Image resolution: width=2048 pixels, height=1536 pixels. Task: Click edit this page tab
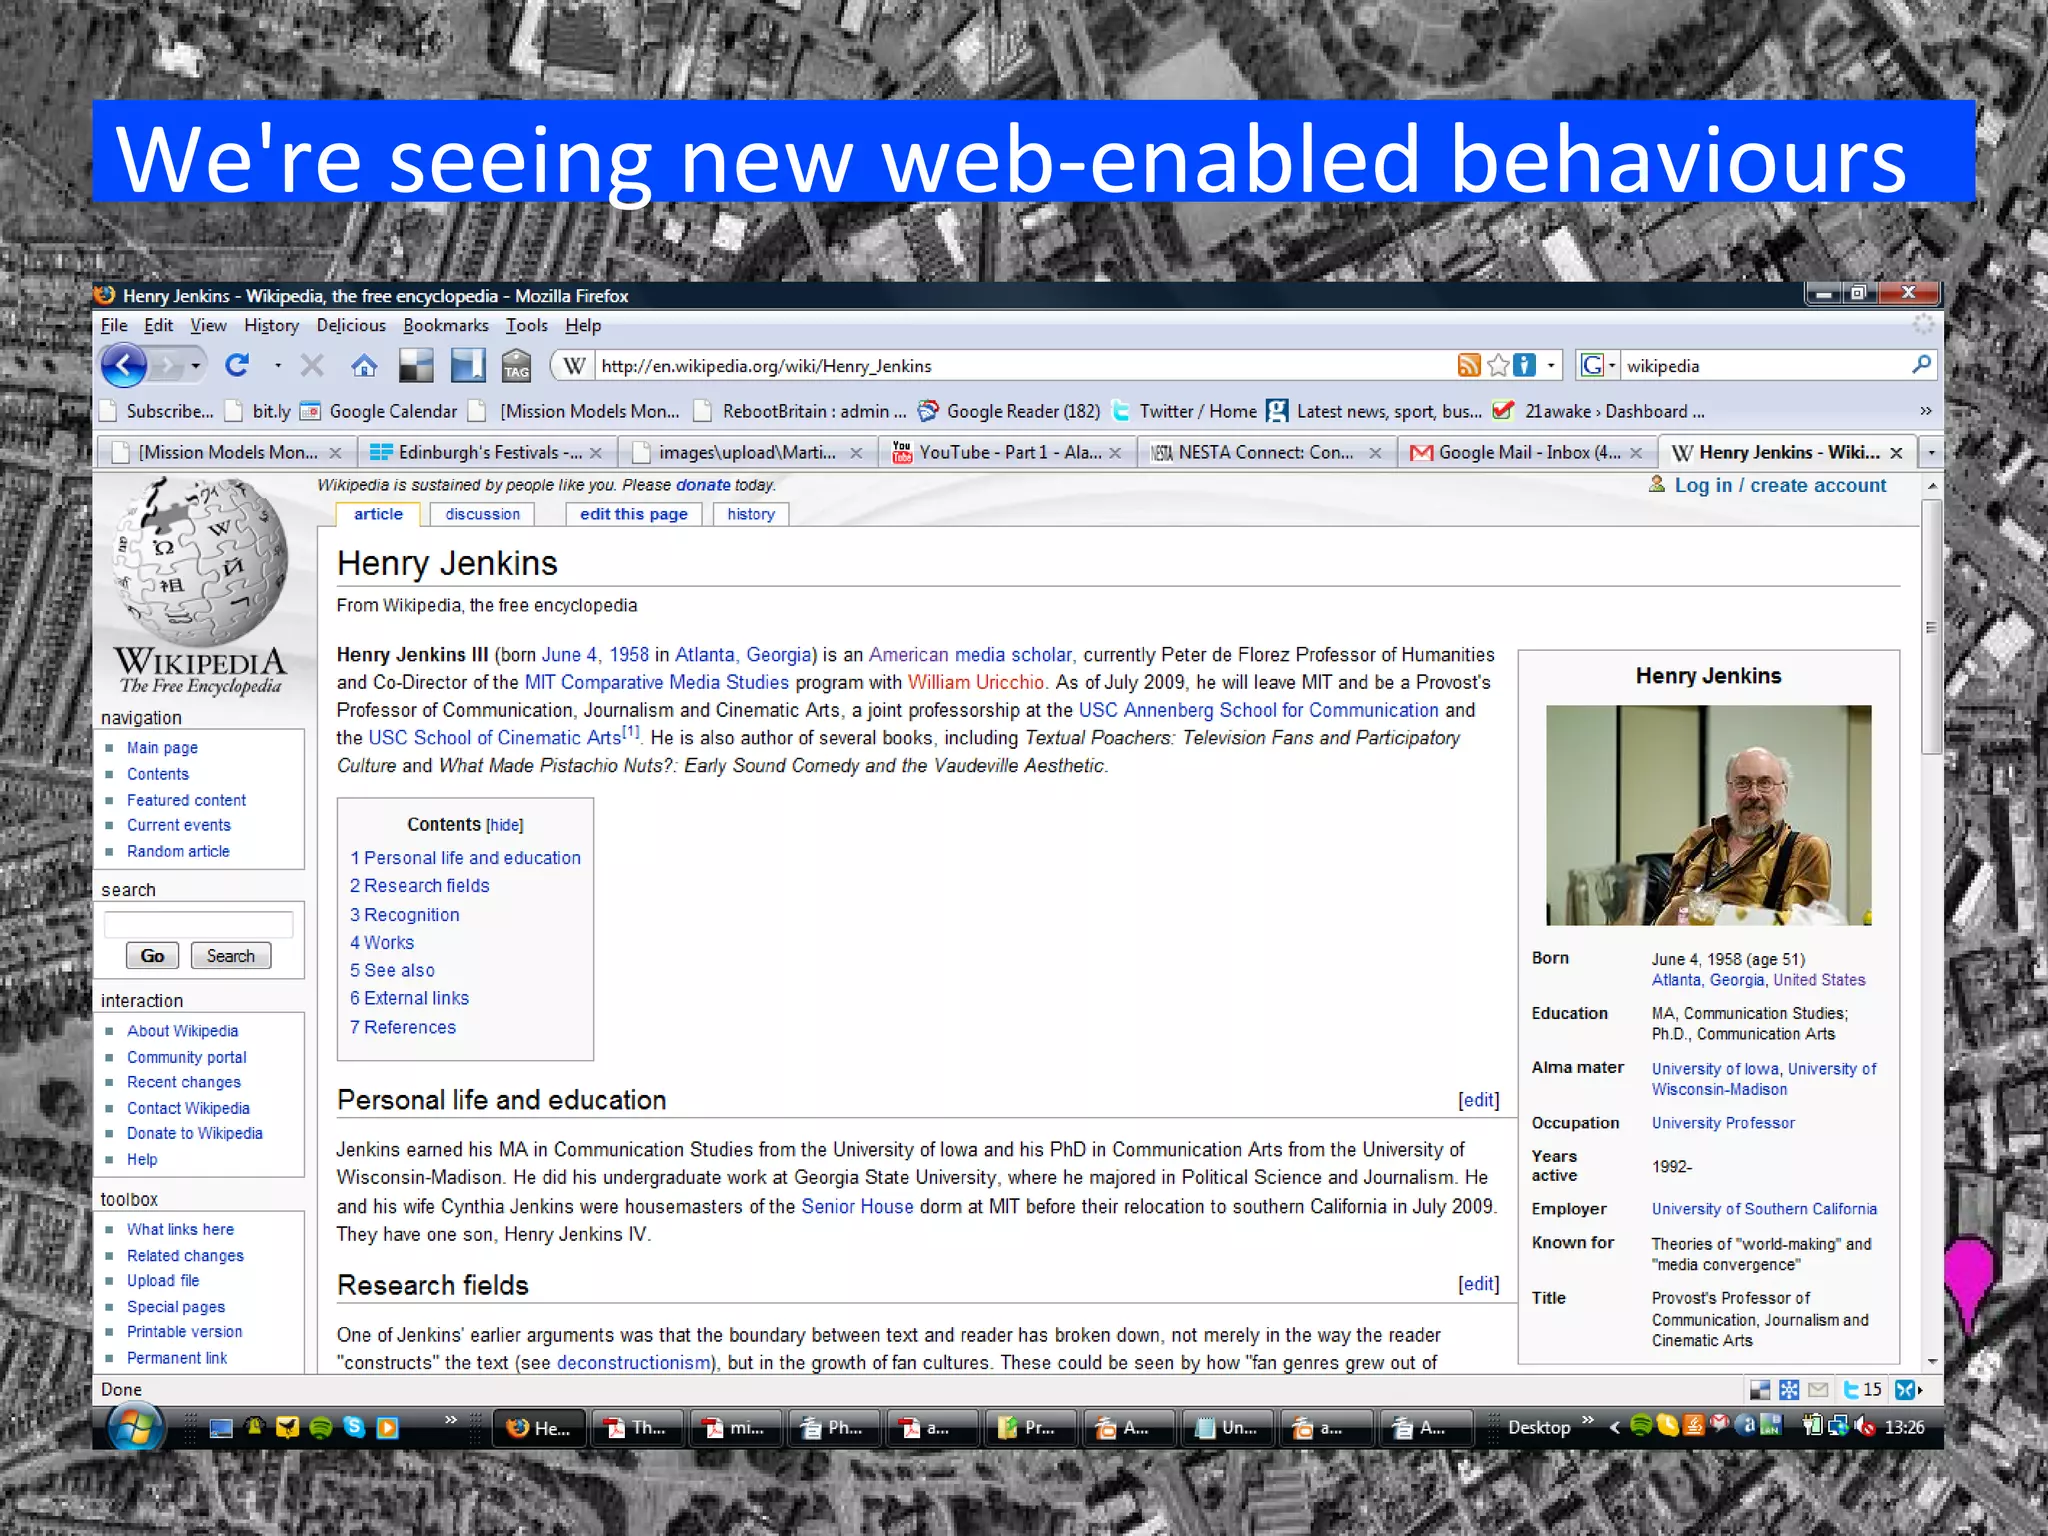click(x=633, y=514)
